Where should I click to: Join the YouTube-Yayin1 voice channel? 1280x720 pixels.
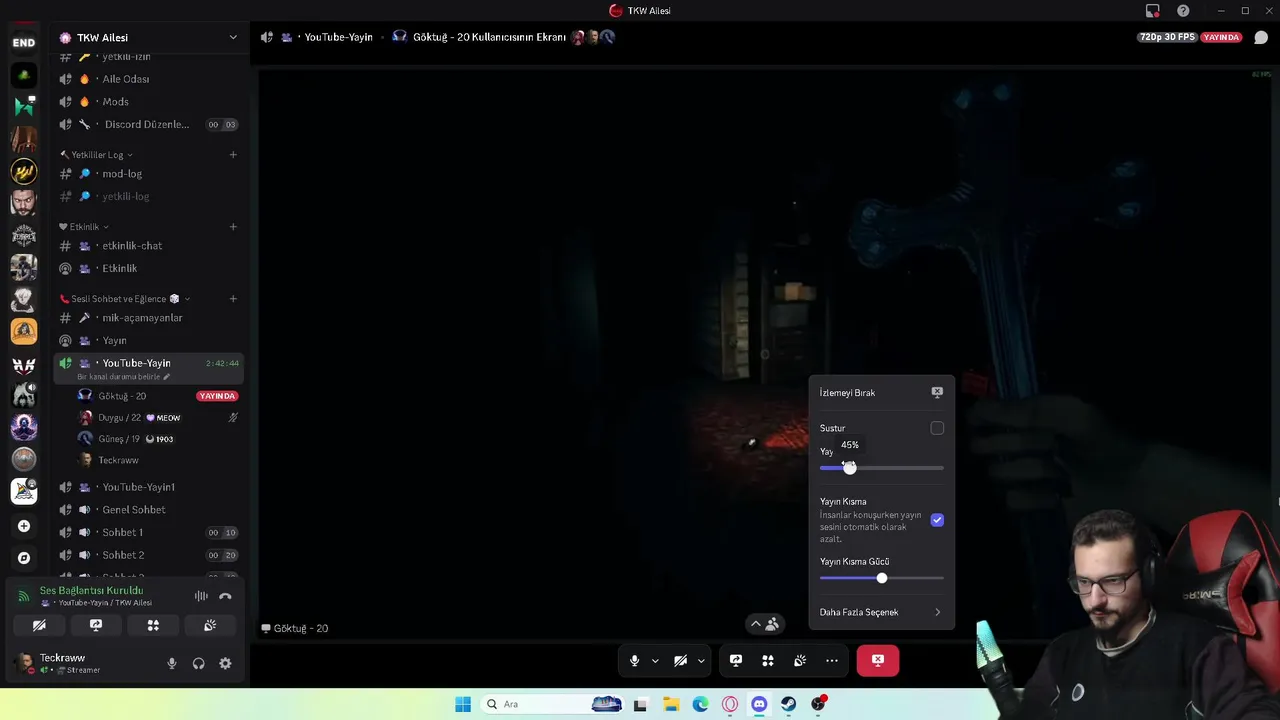(149, 487)
